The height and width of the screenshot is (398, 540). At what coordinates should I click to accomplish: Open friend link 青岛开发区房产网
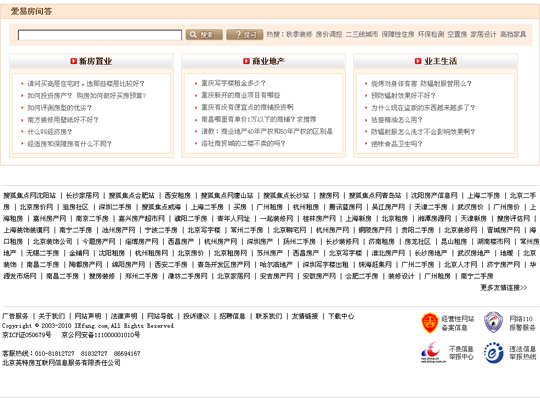pyautogui.click(x=224, y=265)
